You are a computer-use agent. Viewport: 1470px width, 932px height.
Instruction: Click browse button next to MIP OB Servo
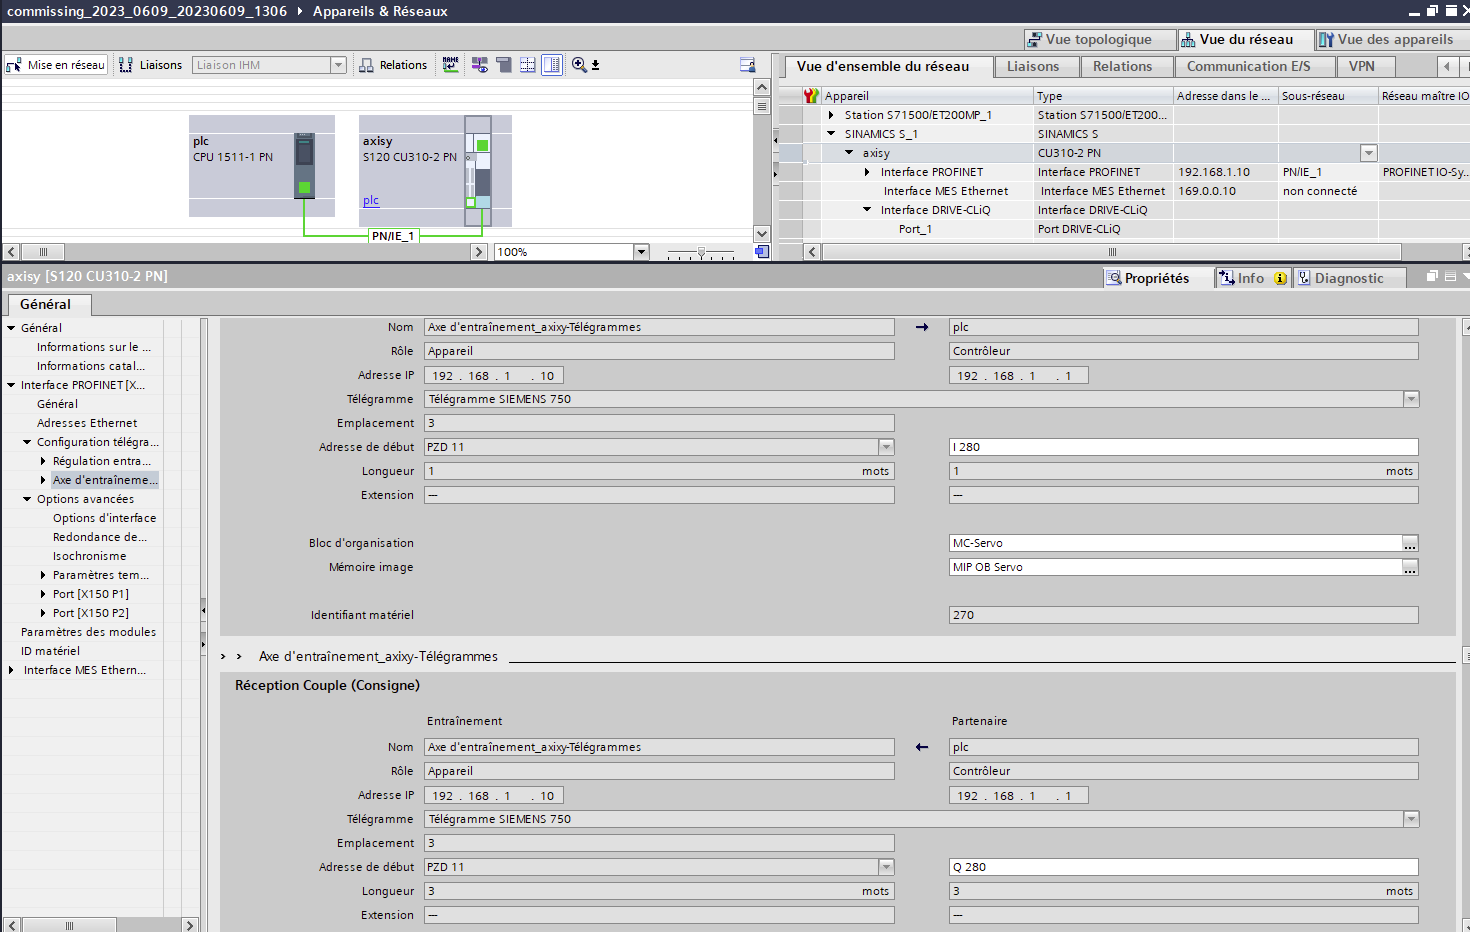click(1410, 567)
